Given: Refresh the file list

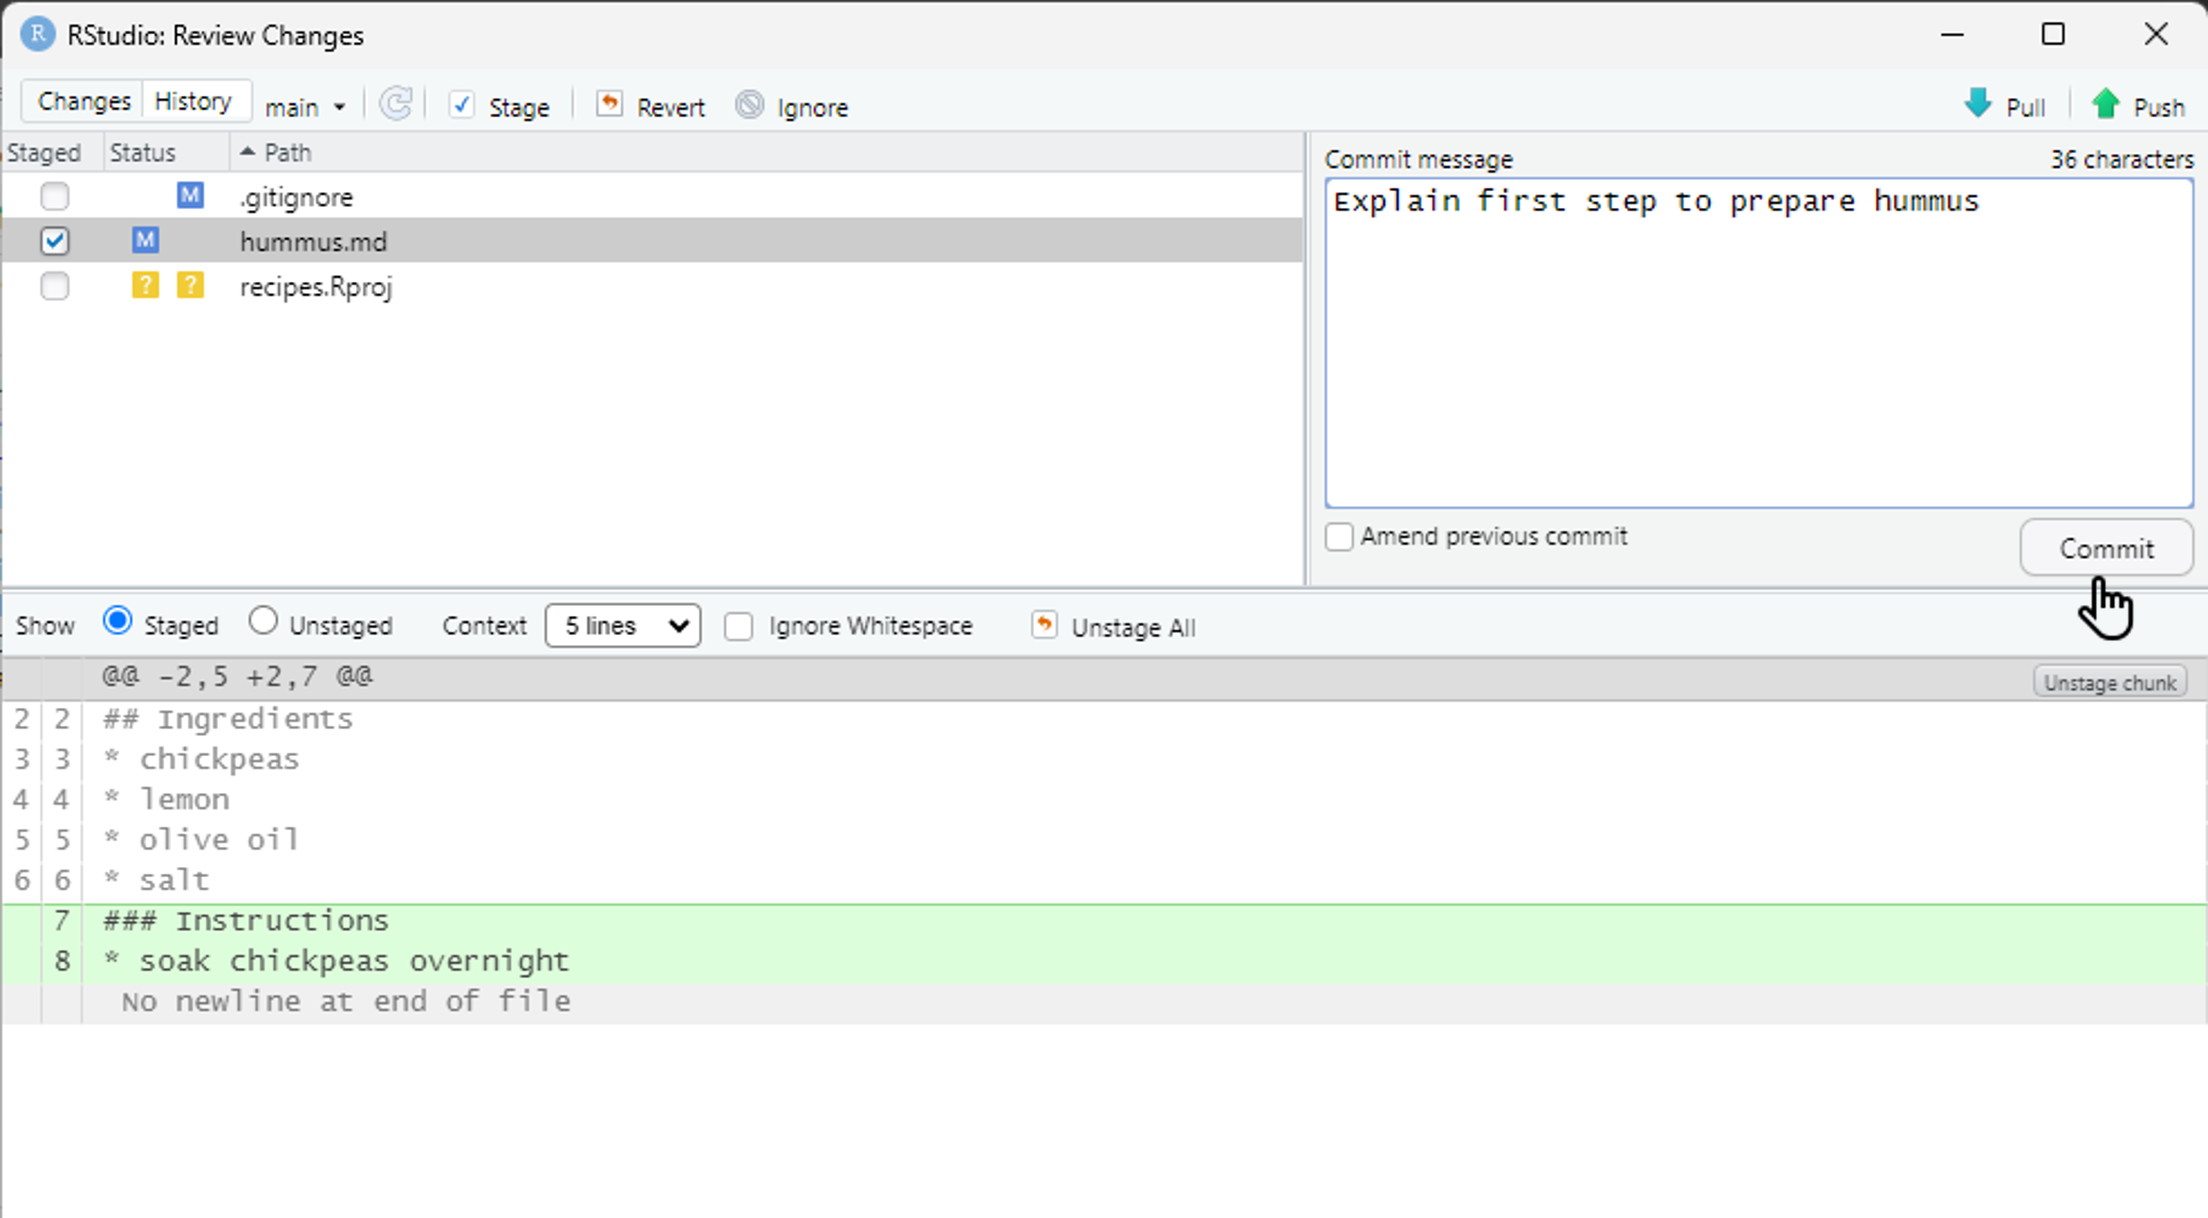Looking at the screenshot, I should pyautogui.click(x=396, y=105).
